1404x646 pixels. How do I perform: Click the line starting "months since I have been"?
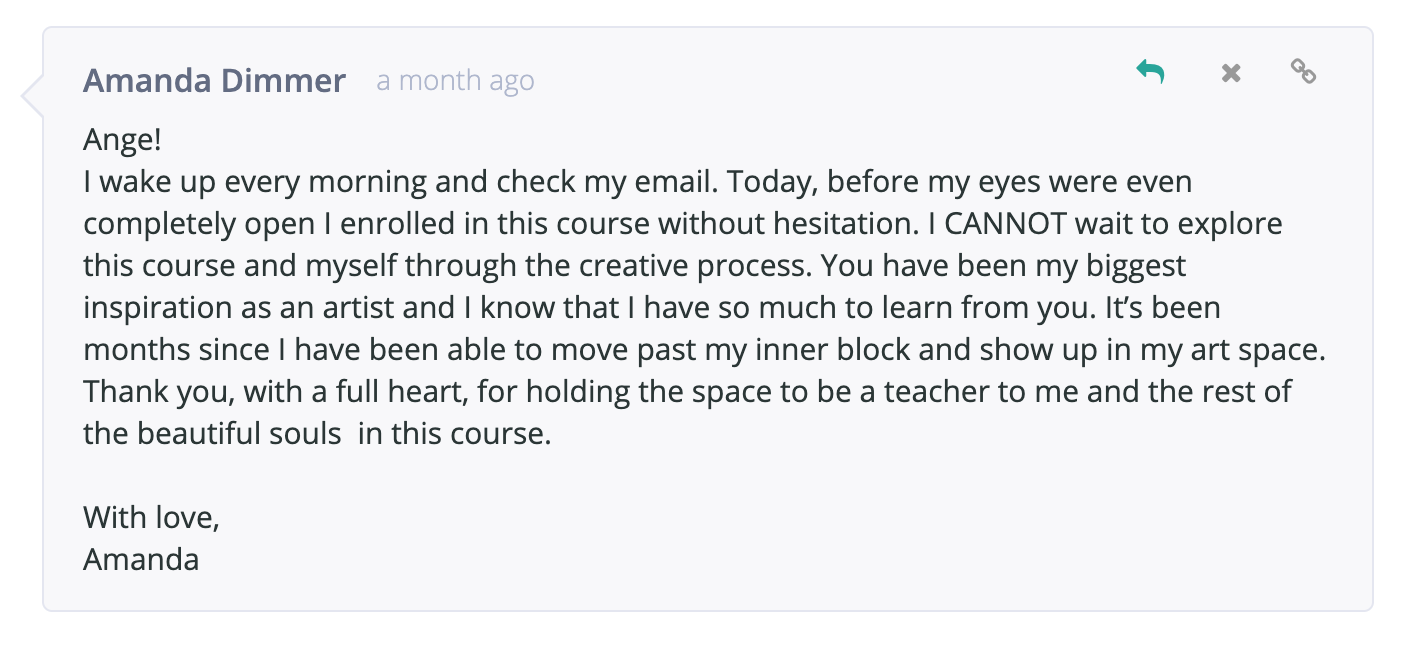click(x=705, y=351)
